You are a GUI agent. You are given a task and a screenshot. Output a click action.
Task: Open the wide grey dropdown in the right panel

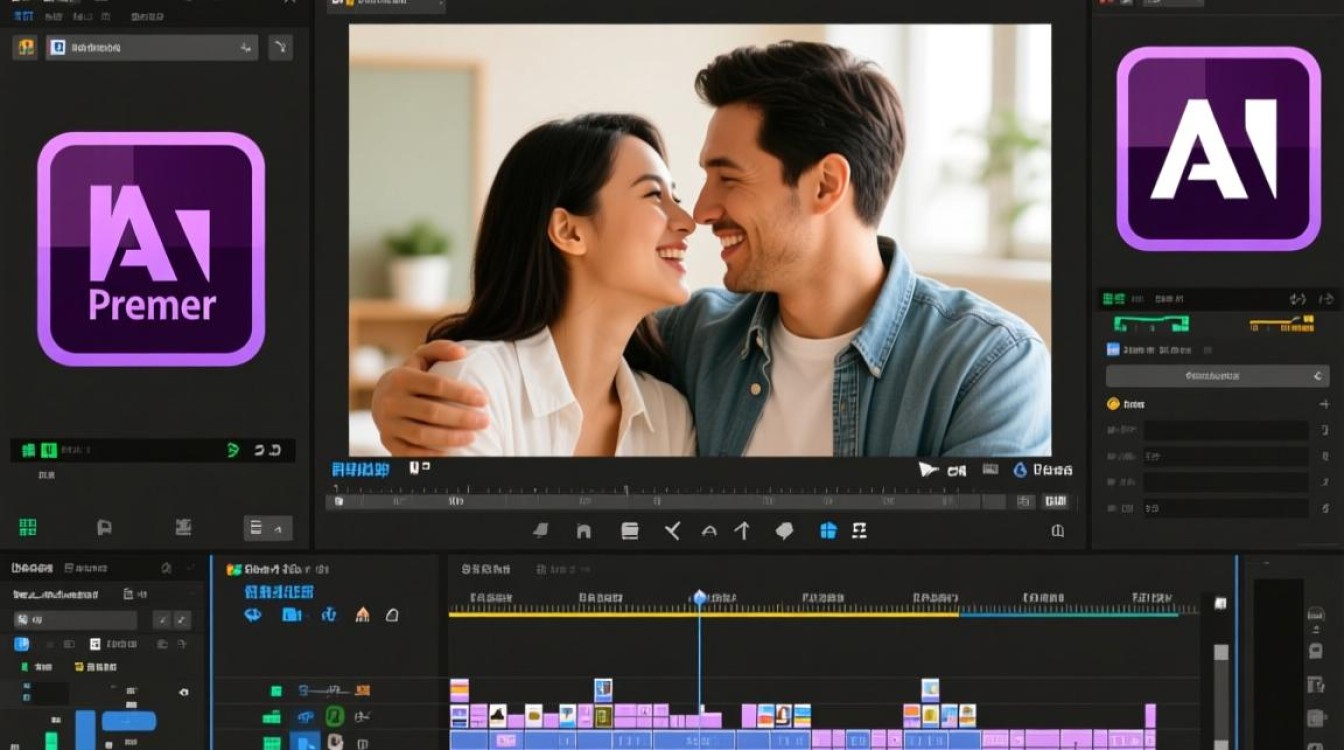pos(1217,376)
